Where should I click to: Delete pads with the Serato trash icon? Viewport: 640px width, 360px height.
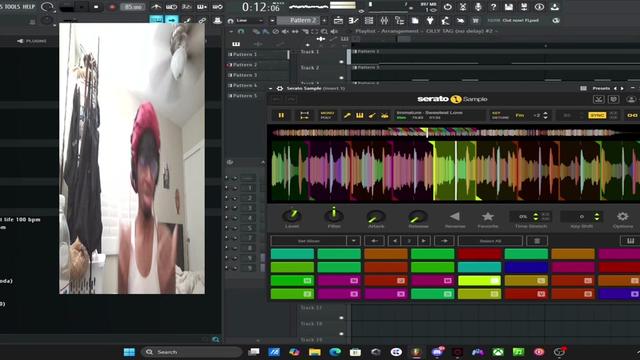pyautogui.click(x=537, y=241)
